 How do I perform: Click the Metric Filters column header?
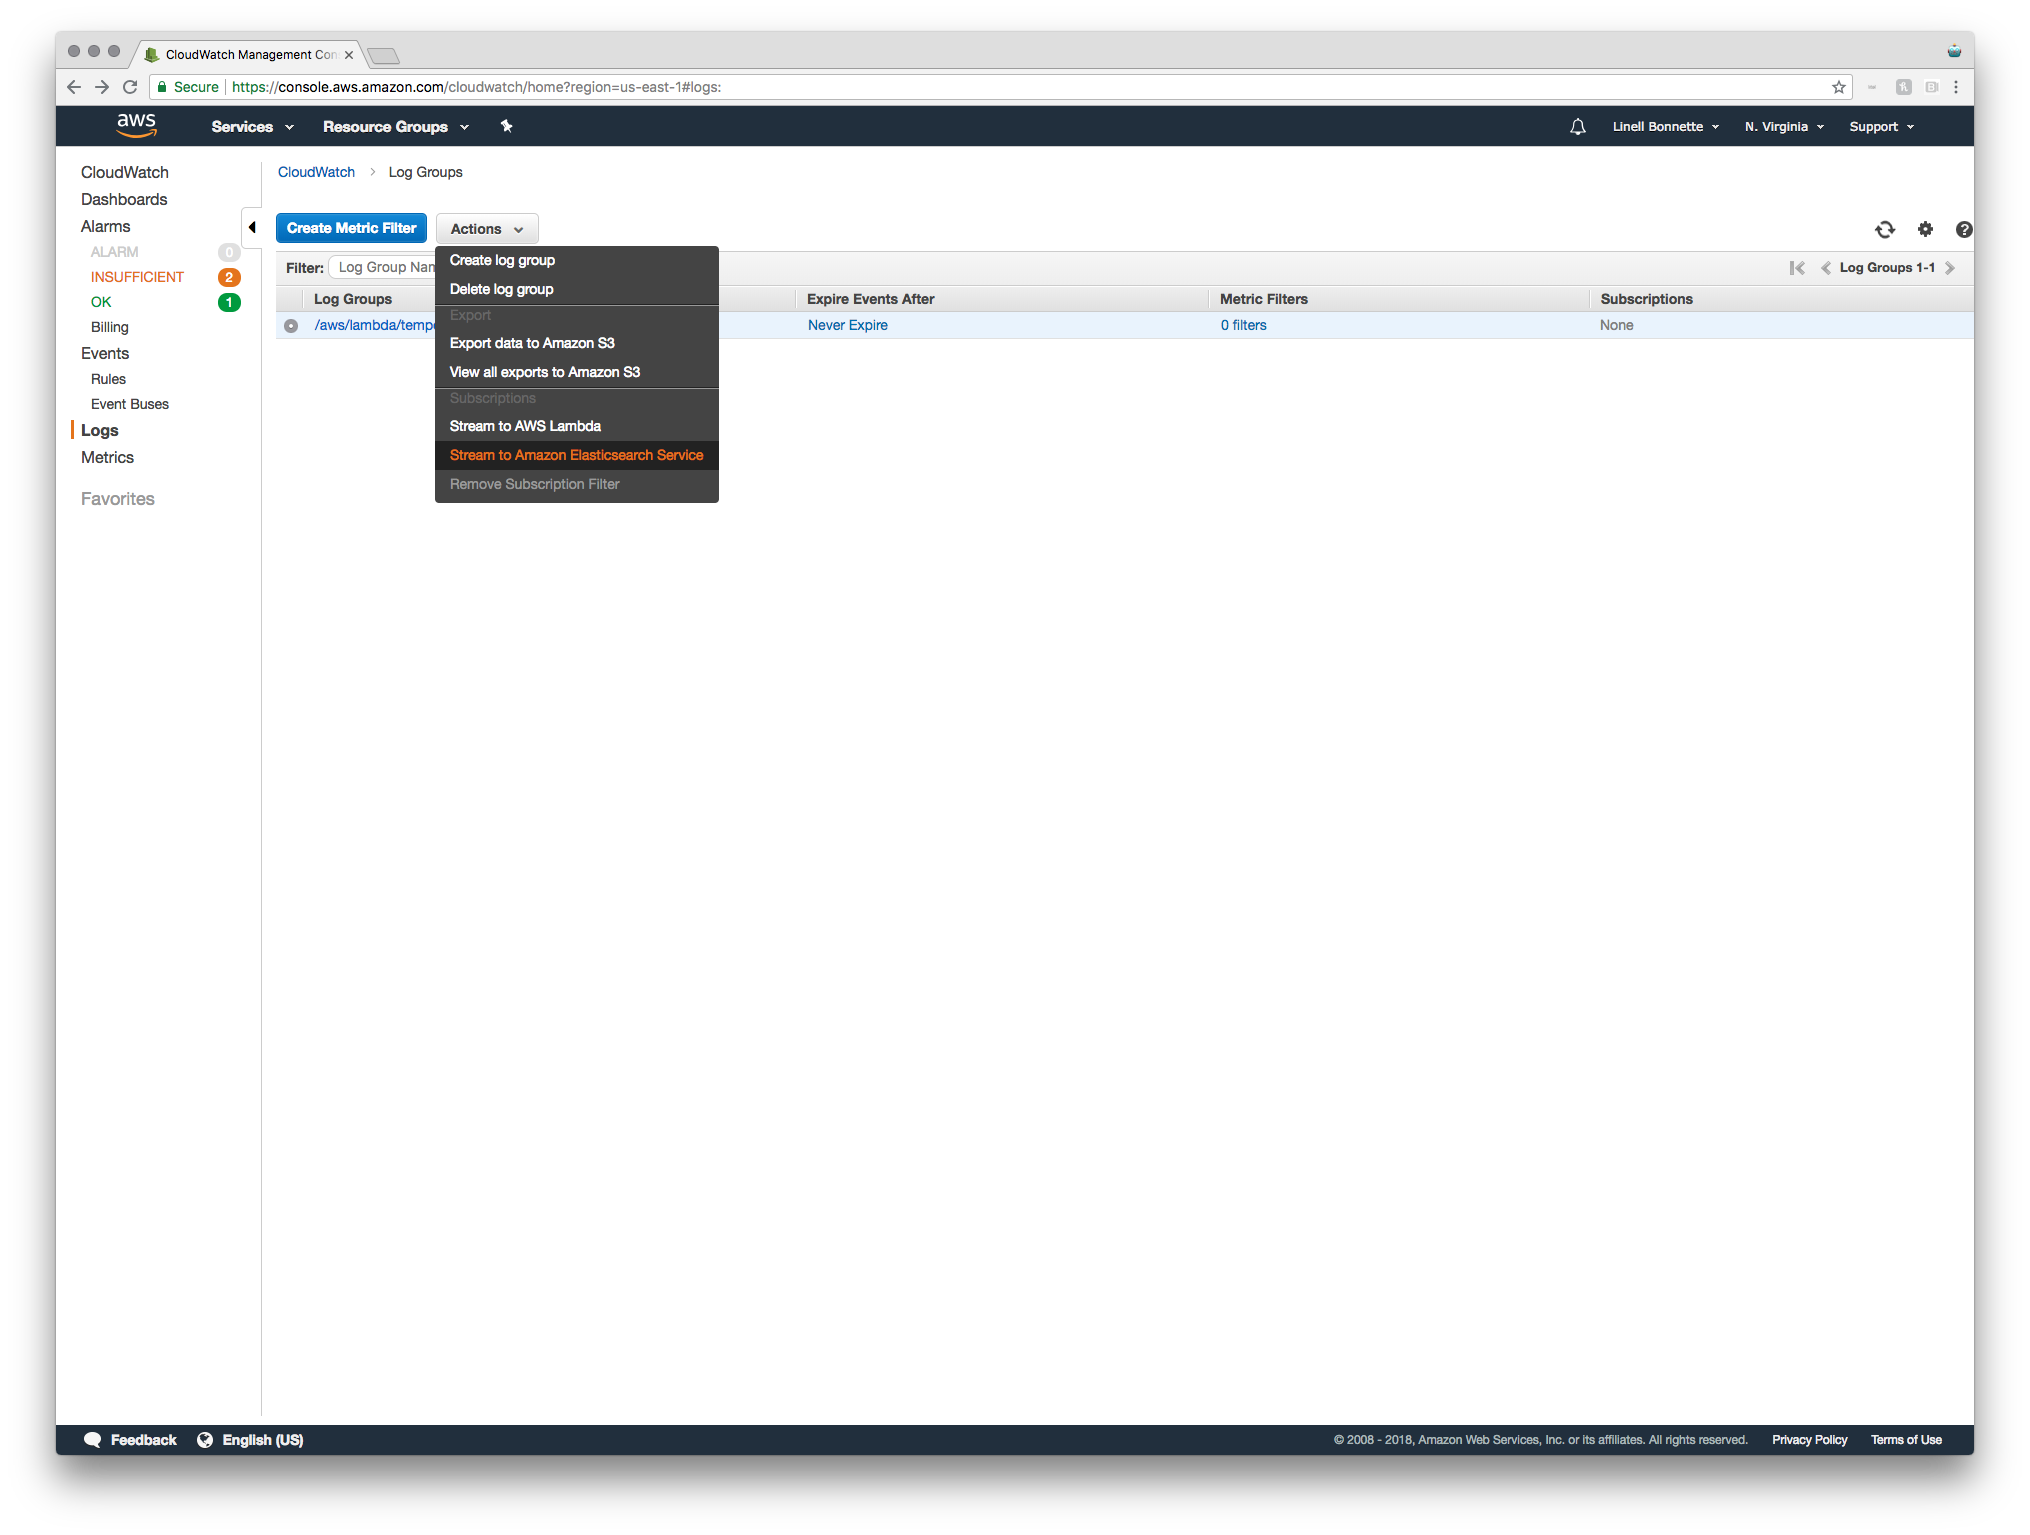tap(1264, 299)
